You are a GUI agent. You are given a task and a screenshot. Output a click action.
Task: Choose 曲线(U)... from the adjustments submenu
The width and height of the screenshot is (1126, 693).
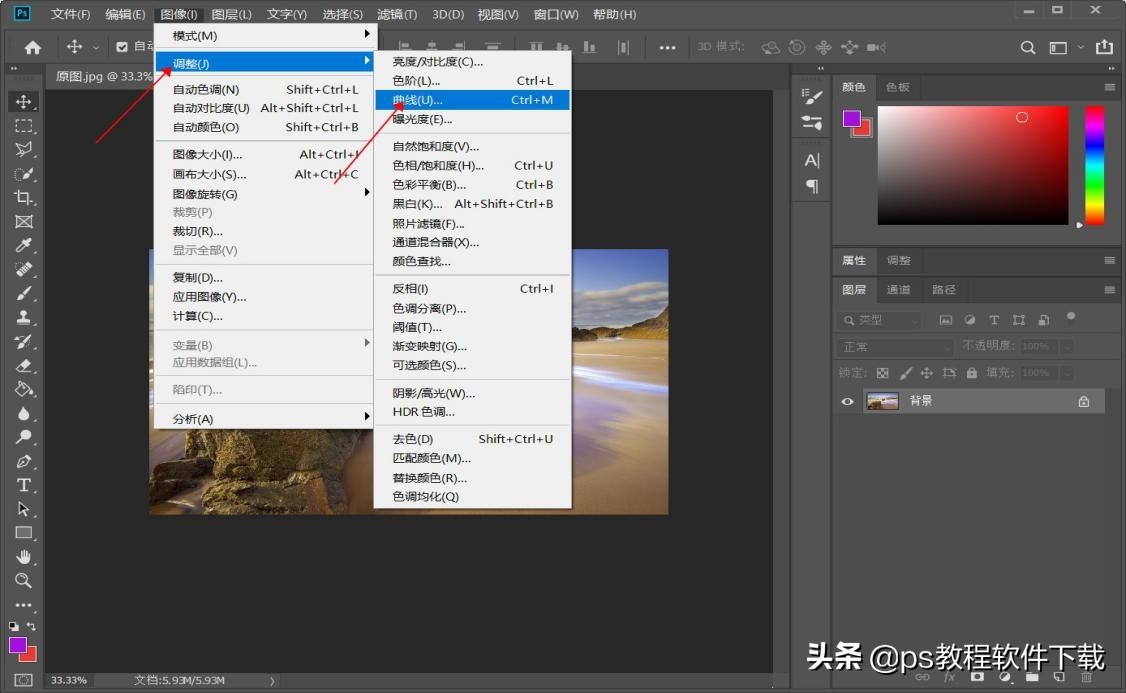473,100
